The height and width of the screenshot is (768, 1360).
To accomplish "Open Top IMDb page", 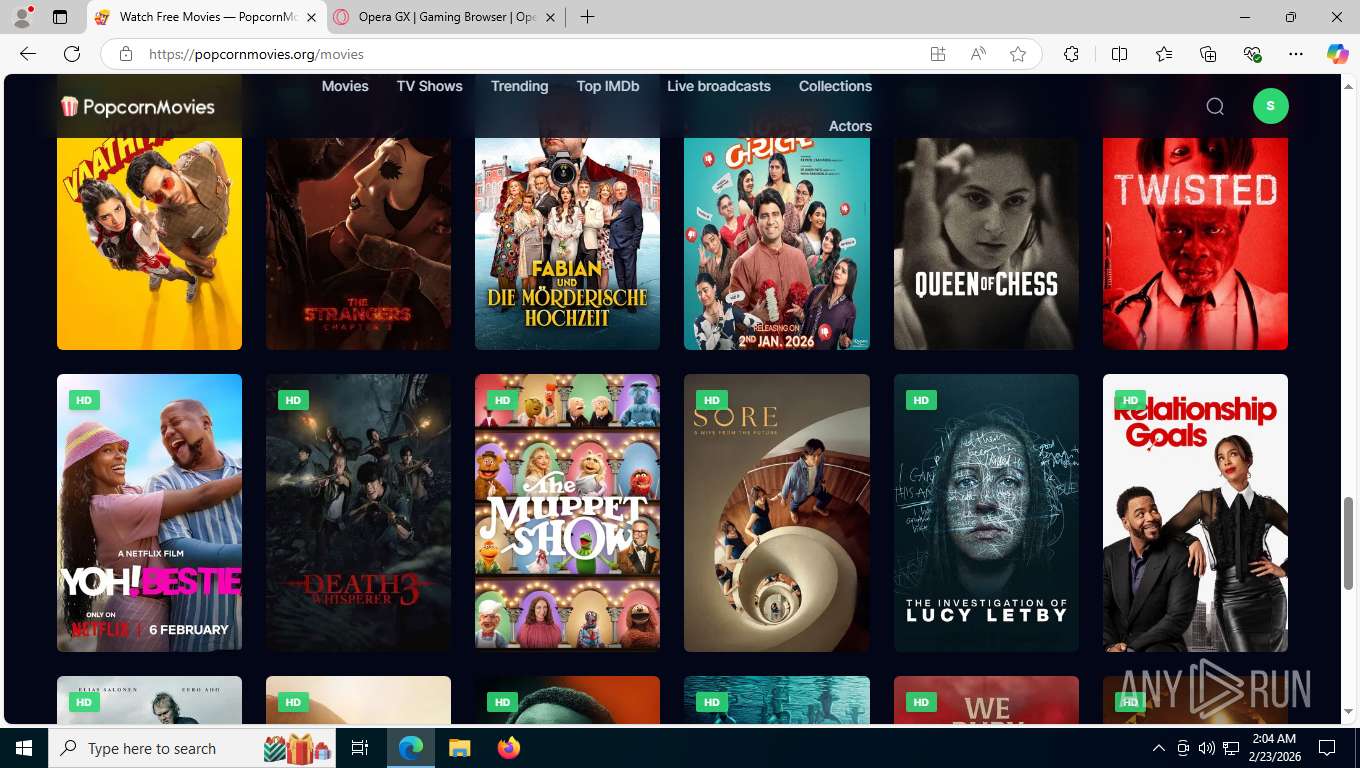I will pos(608,86).
